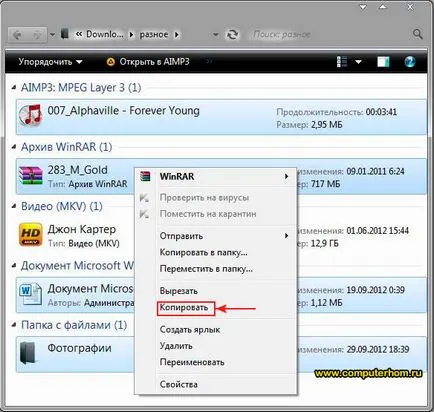The width and height of the screenshot is (434, 412).
Task: Click Открыть в AIMP3 toolbar button
Action: tap(148, 62)
